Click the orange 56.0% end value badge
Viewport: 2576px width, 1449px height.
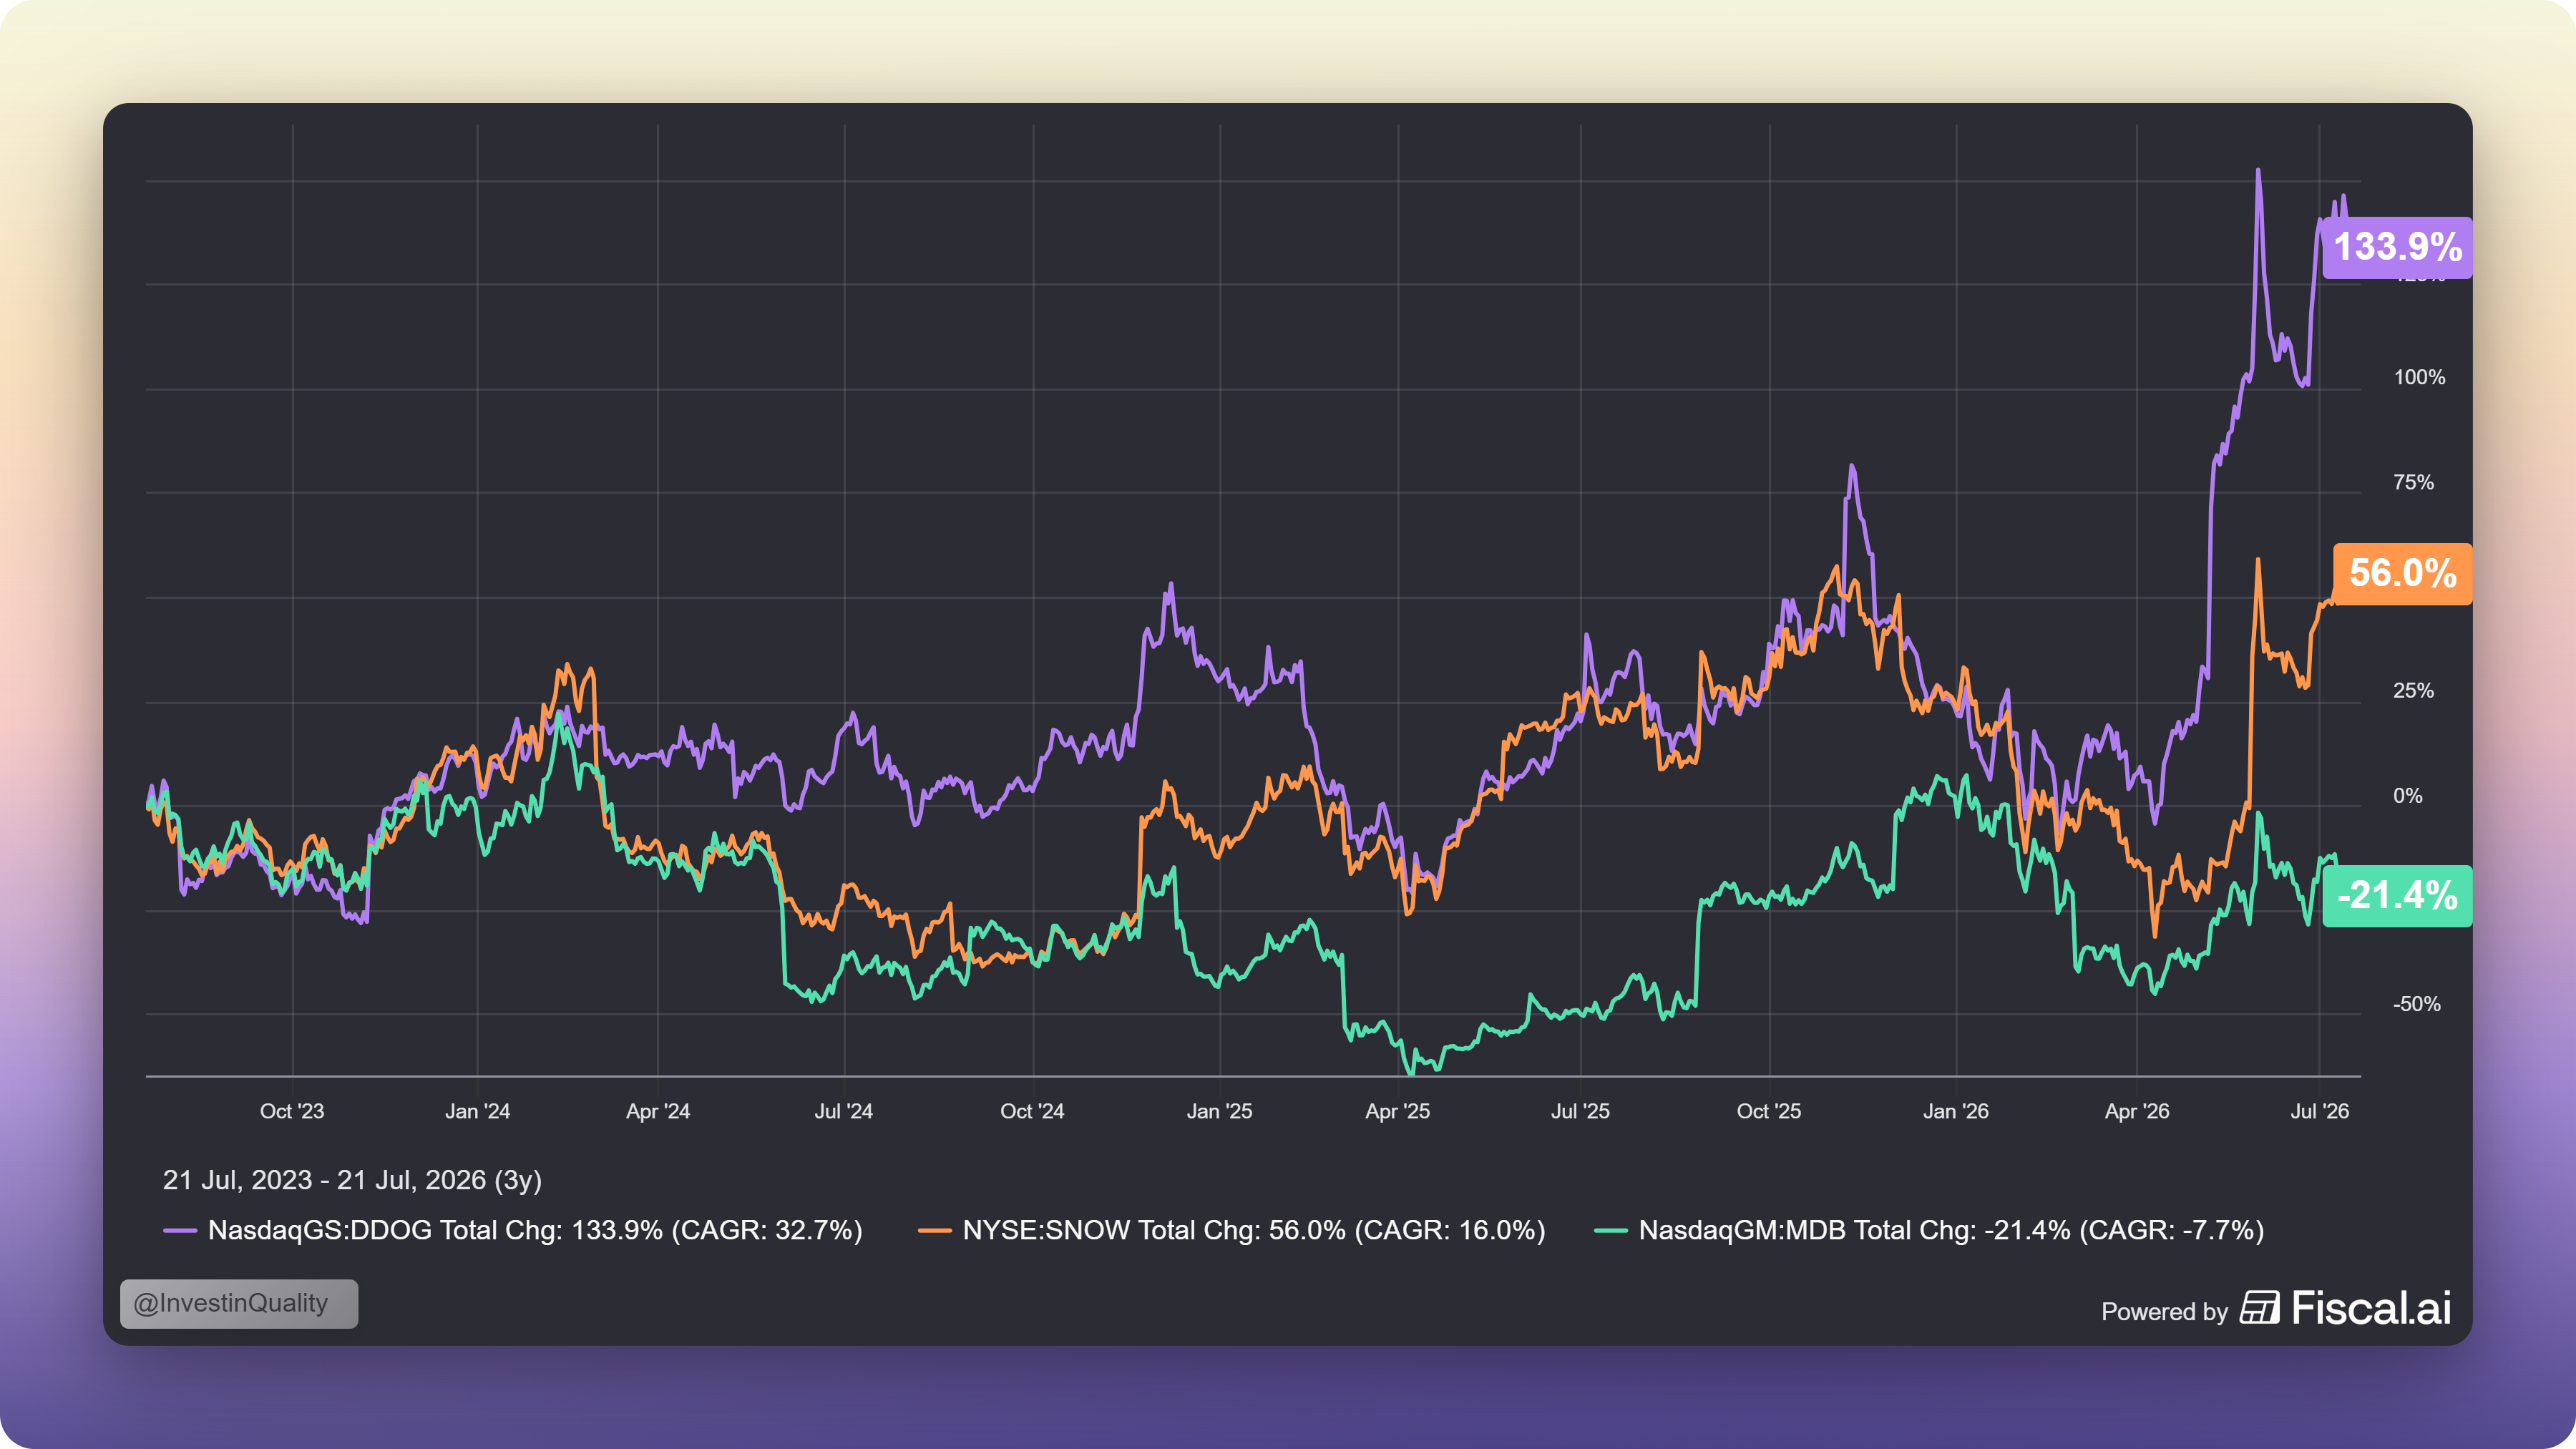click(2402, 574)
